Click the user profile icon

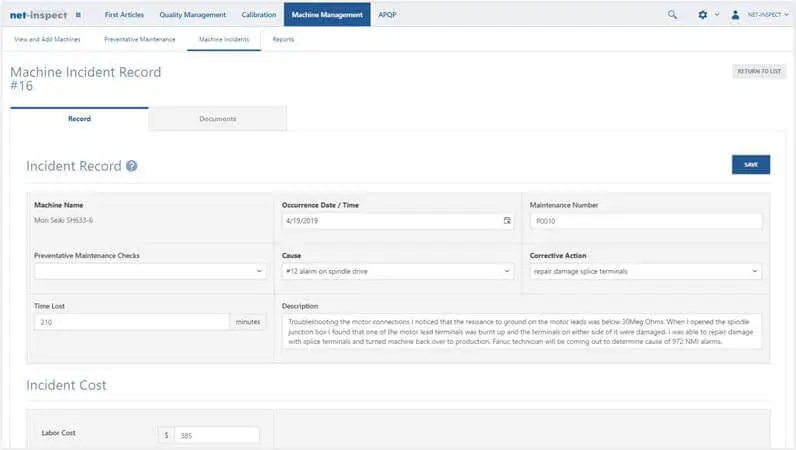coord(735,15)
